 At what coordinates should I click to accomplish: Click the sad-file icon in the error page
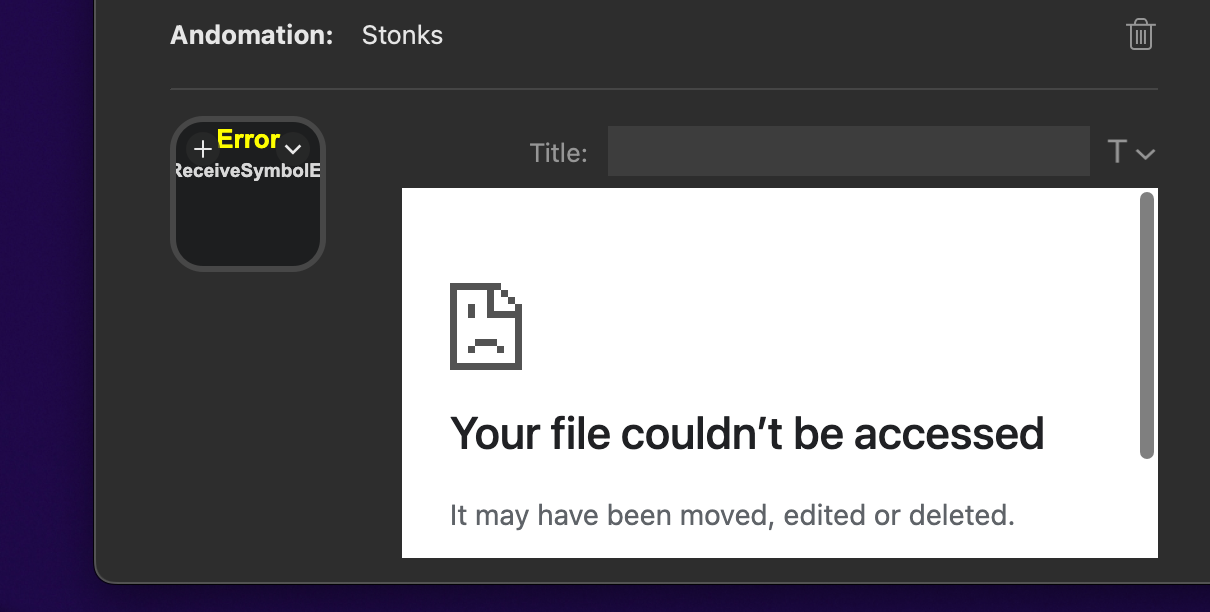(486, 325)
